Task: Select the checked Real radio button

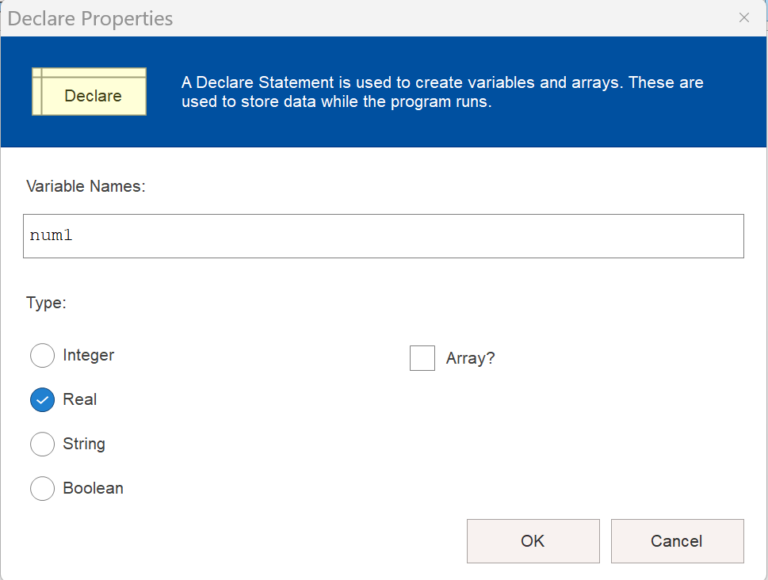Action: (43, 399)
